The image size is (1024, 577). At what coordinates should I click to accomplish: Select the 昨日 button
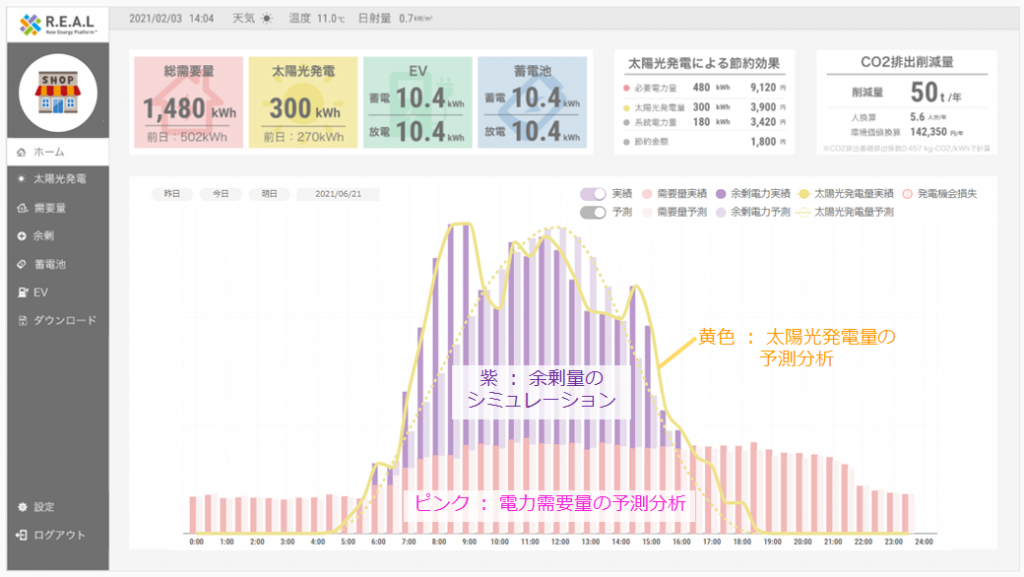click(172, 194)
